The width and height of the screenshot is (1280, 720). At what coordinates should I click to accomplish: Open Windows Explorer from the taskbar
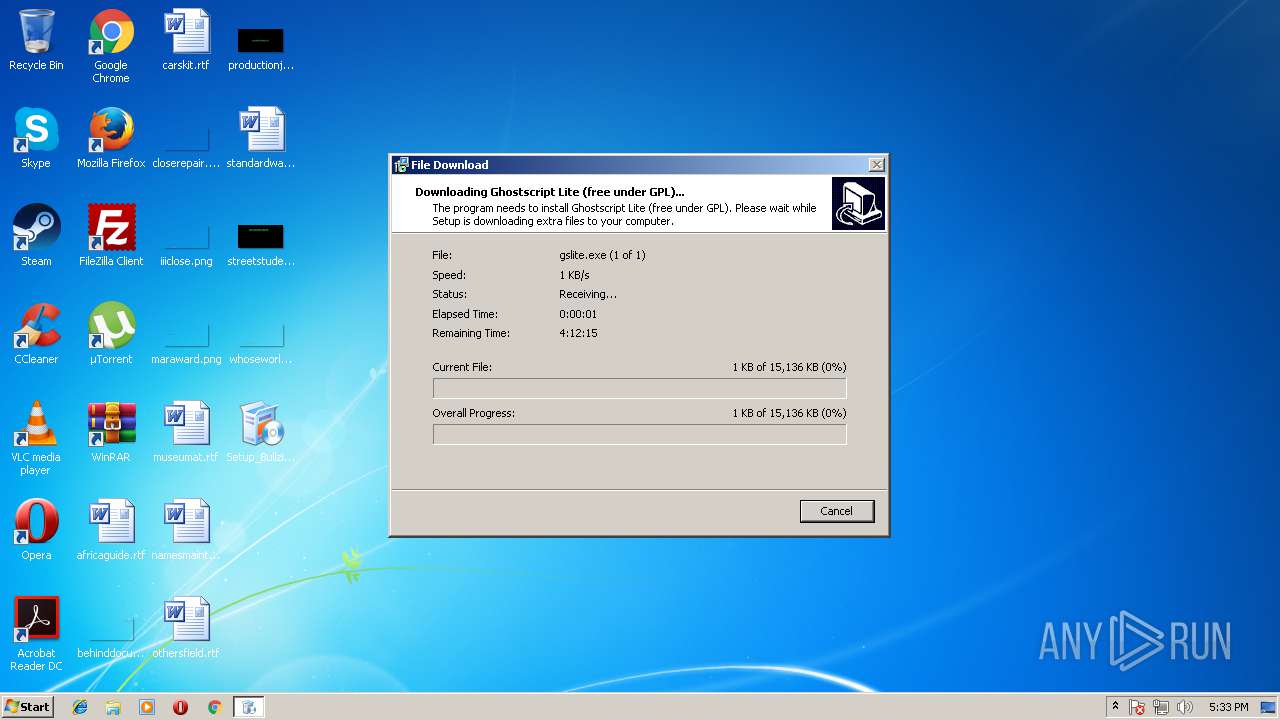[113, 707]
